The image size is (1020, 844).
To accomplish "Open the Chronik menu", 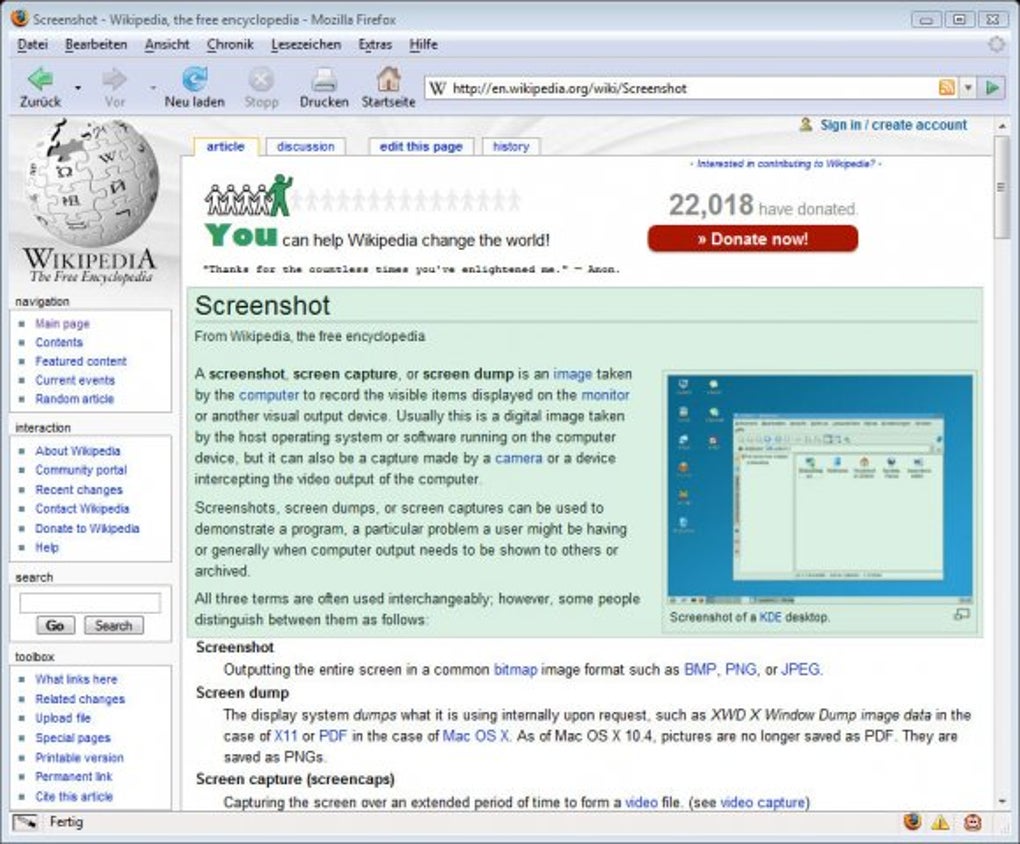I will [x=230, y=44].
